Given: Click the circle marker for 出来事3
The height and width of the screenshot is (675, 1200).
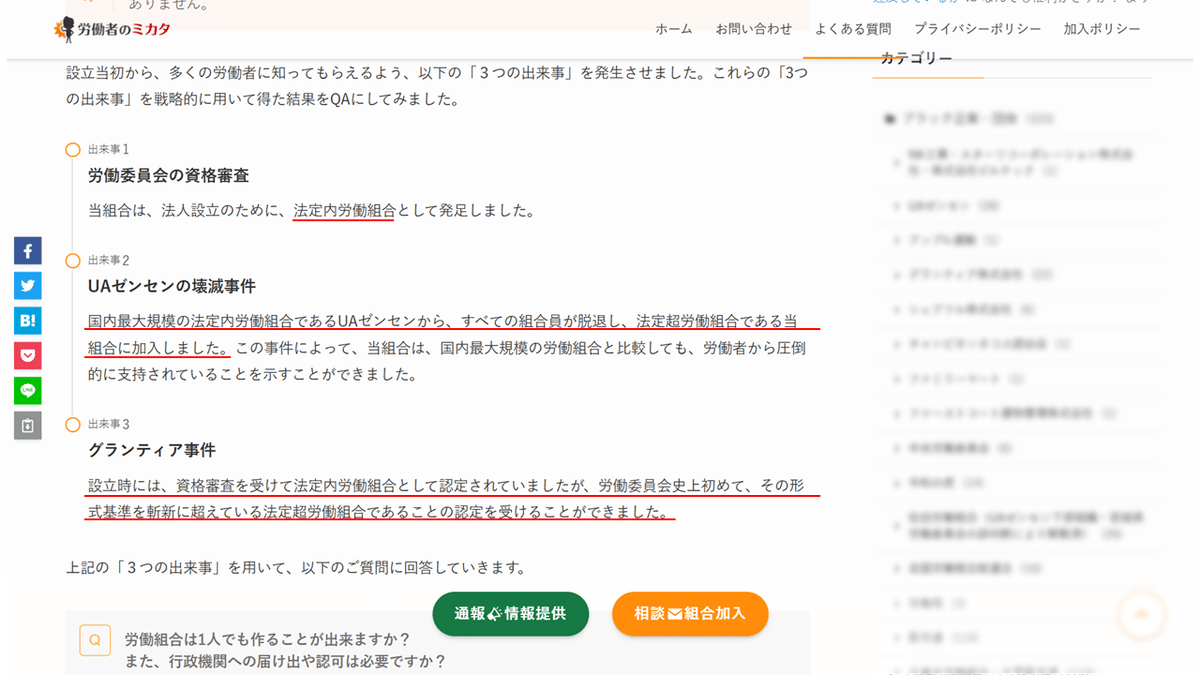Looking at the screenshot, I should coord(73,425).
